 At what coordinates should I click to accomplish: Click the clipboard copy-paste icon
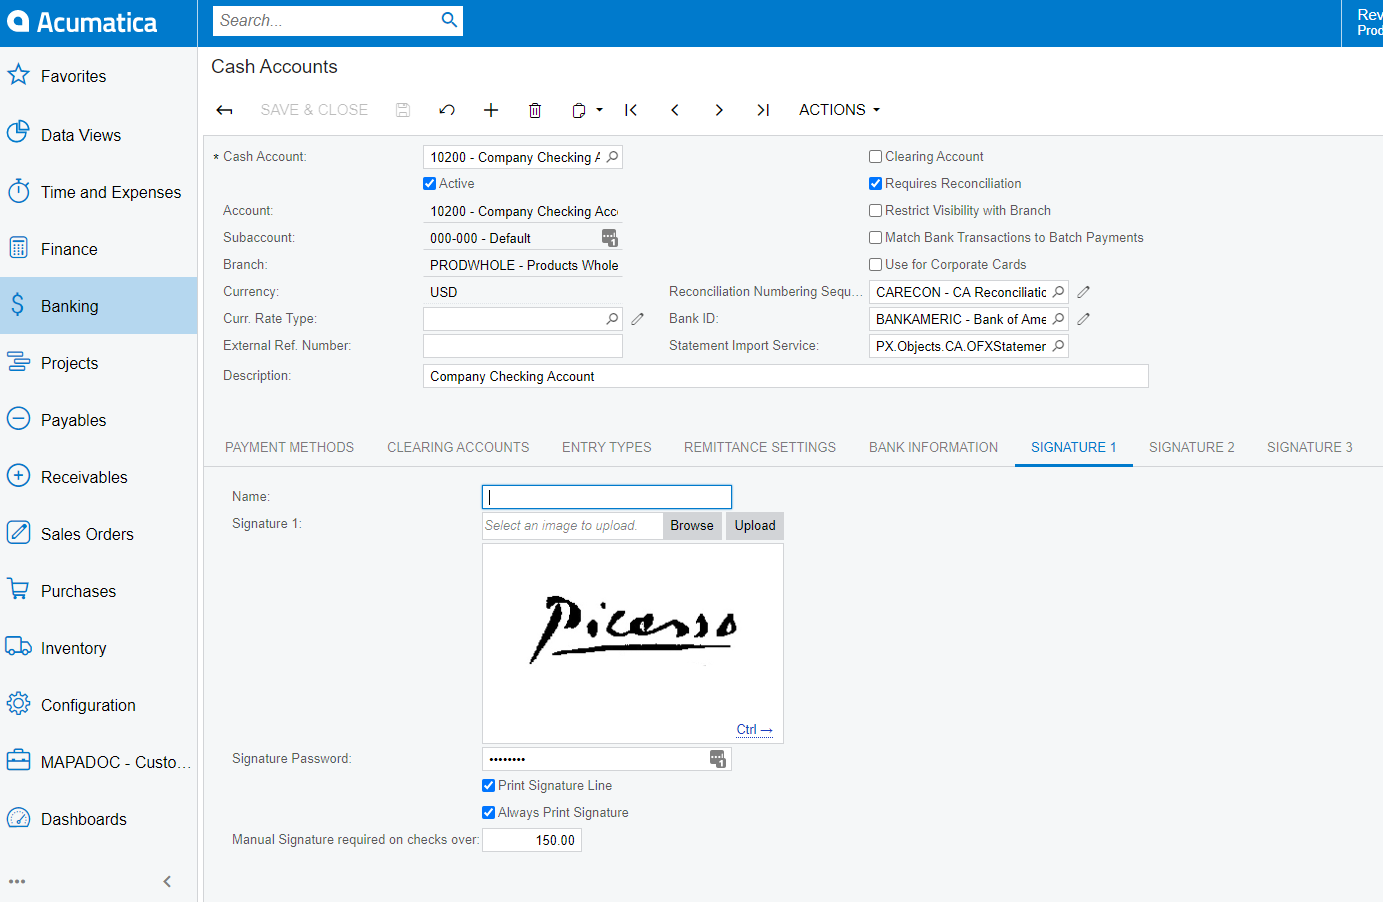point(579,110)
